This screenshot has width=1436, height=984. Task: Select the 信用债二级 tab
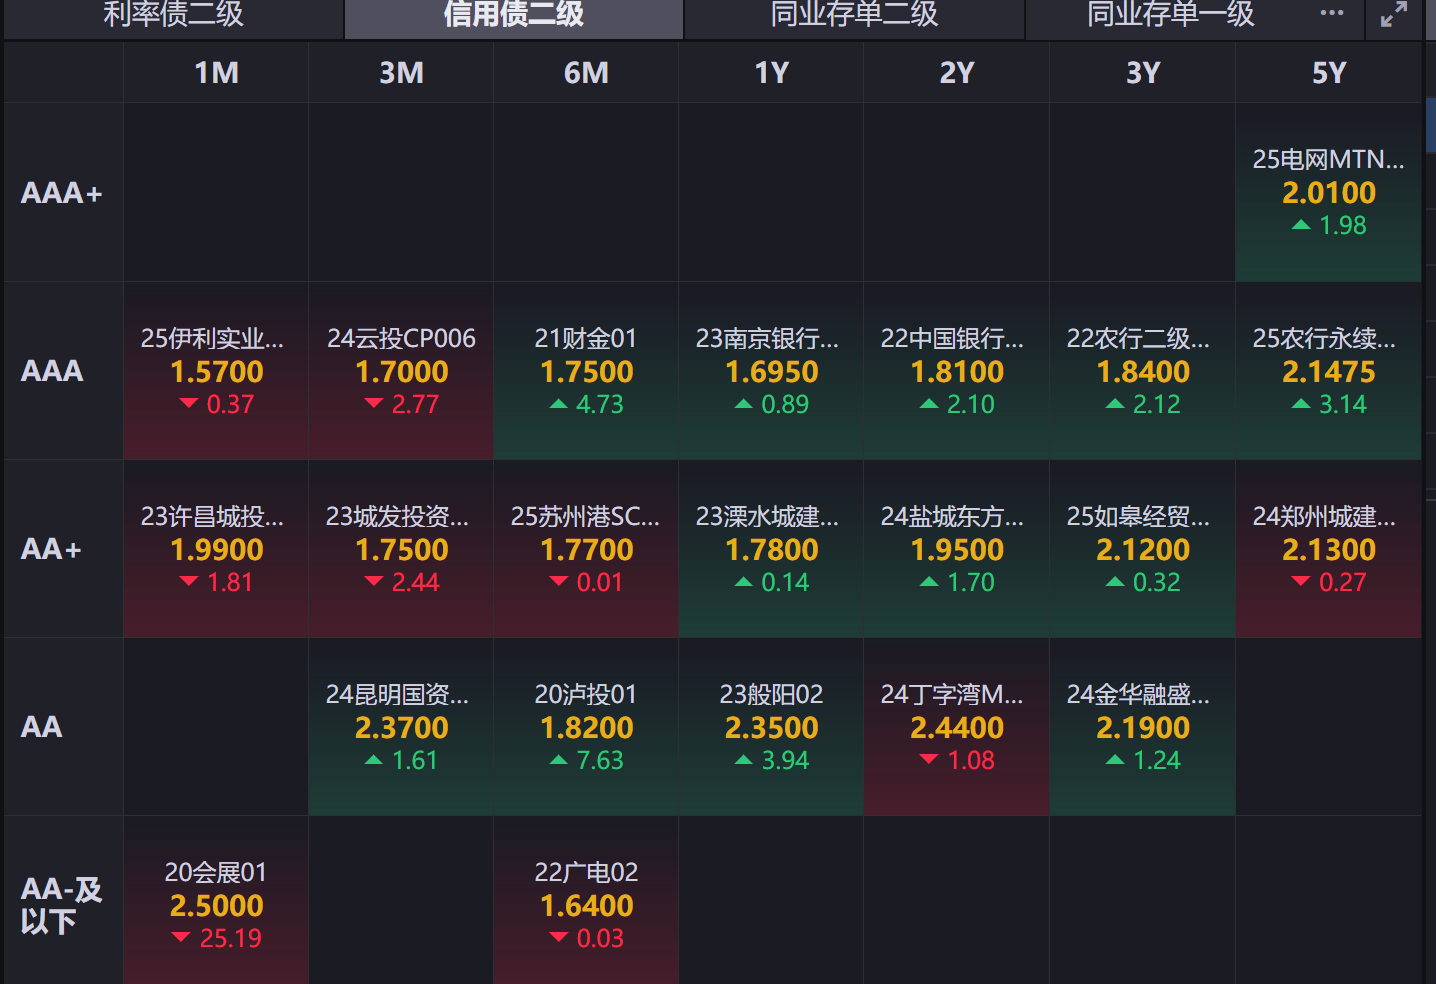[x=513, y=14]
